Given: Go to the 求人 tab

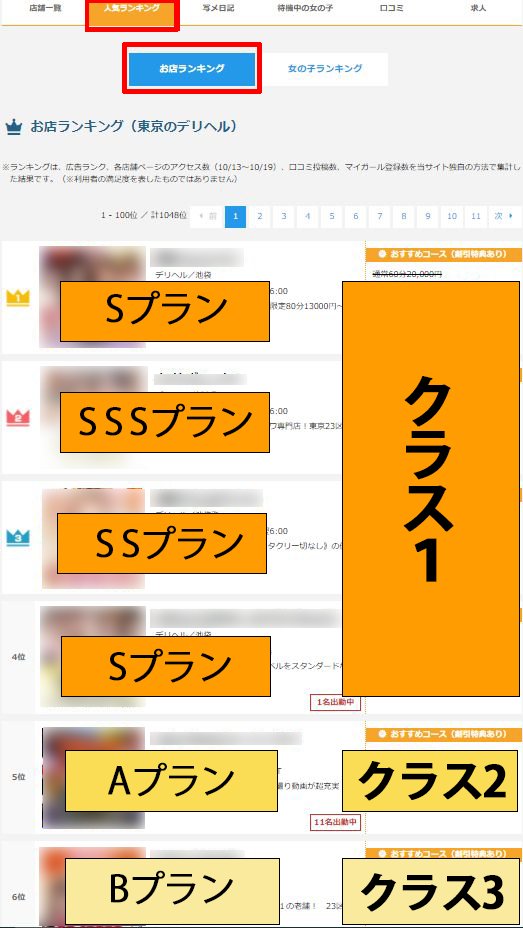Looking at the screenshot, I should (478, 9).
